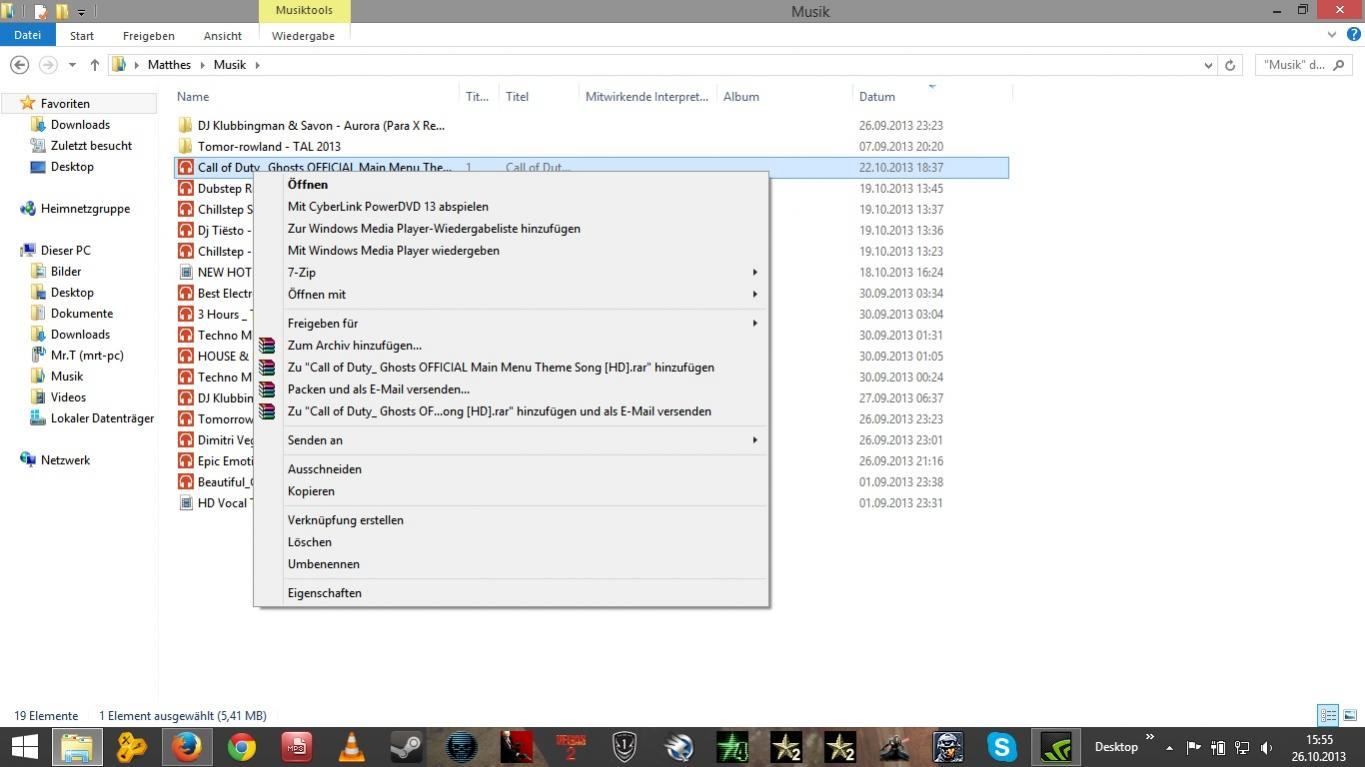The image size is (1365, 767).
Task: Open Zuletzt besucht in Favoriten
Action: coord(91,145)
